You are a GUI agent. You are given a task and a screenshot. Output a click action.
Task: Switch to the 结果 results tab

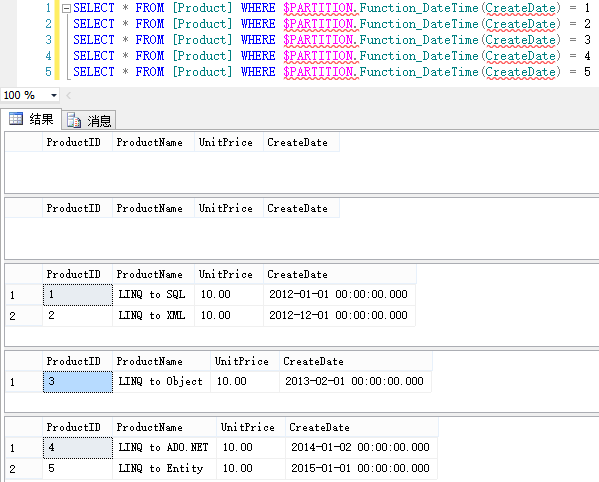(31, 119)
